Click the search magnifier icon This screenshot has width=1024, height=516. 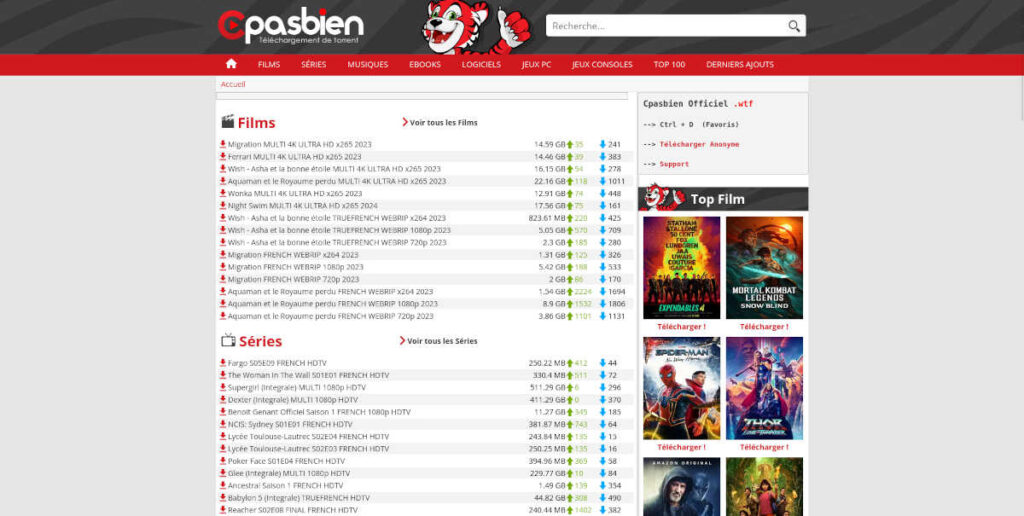pyautogui.click(x=793, y=26)
